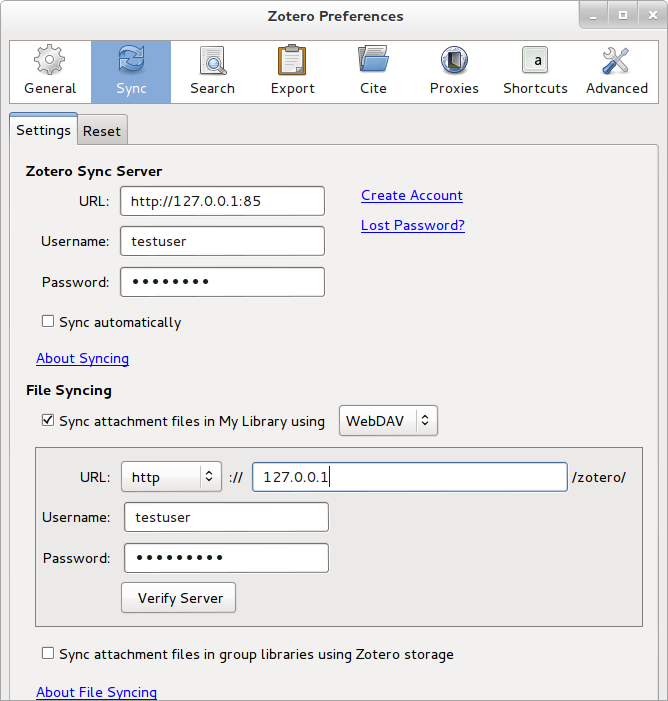Click the WebDAV URL address field
This screenshot has width=668, height=701.
pyautogui.click(x=410, y=477)
